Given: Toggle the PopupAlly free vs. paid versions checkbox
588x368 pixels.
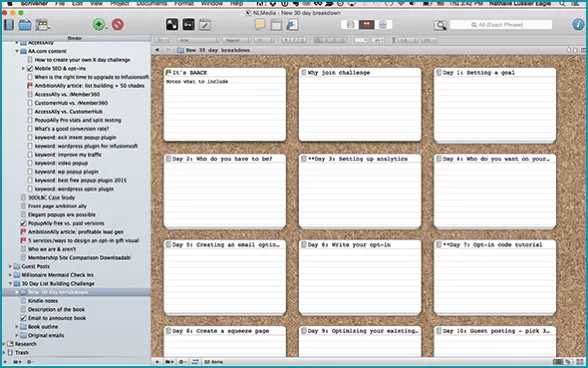Looking at the screenshot, I should click(23, 223).
